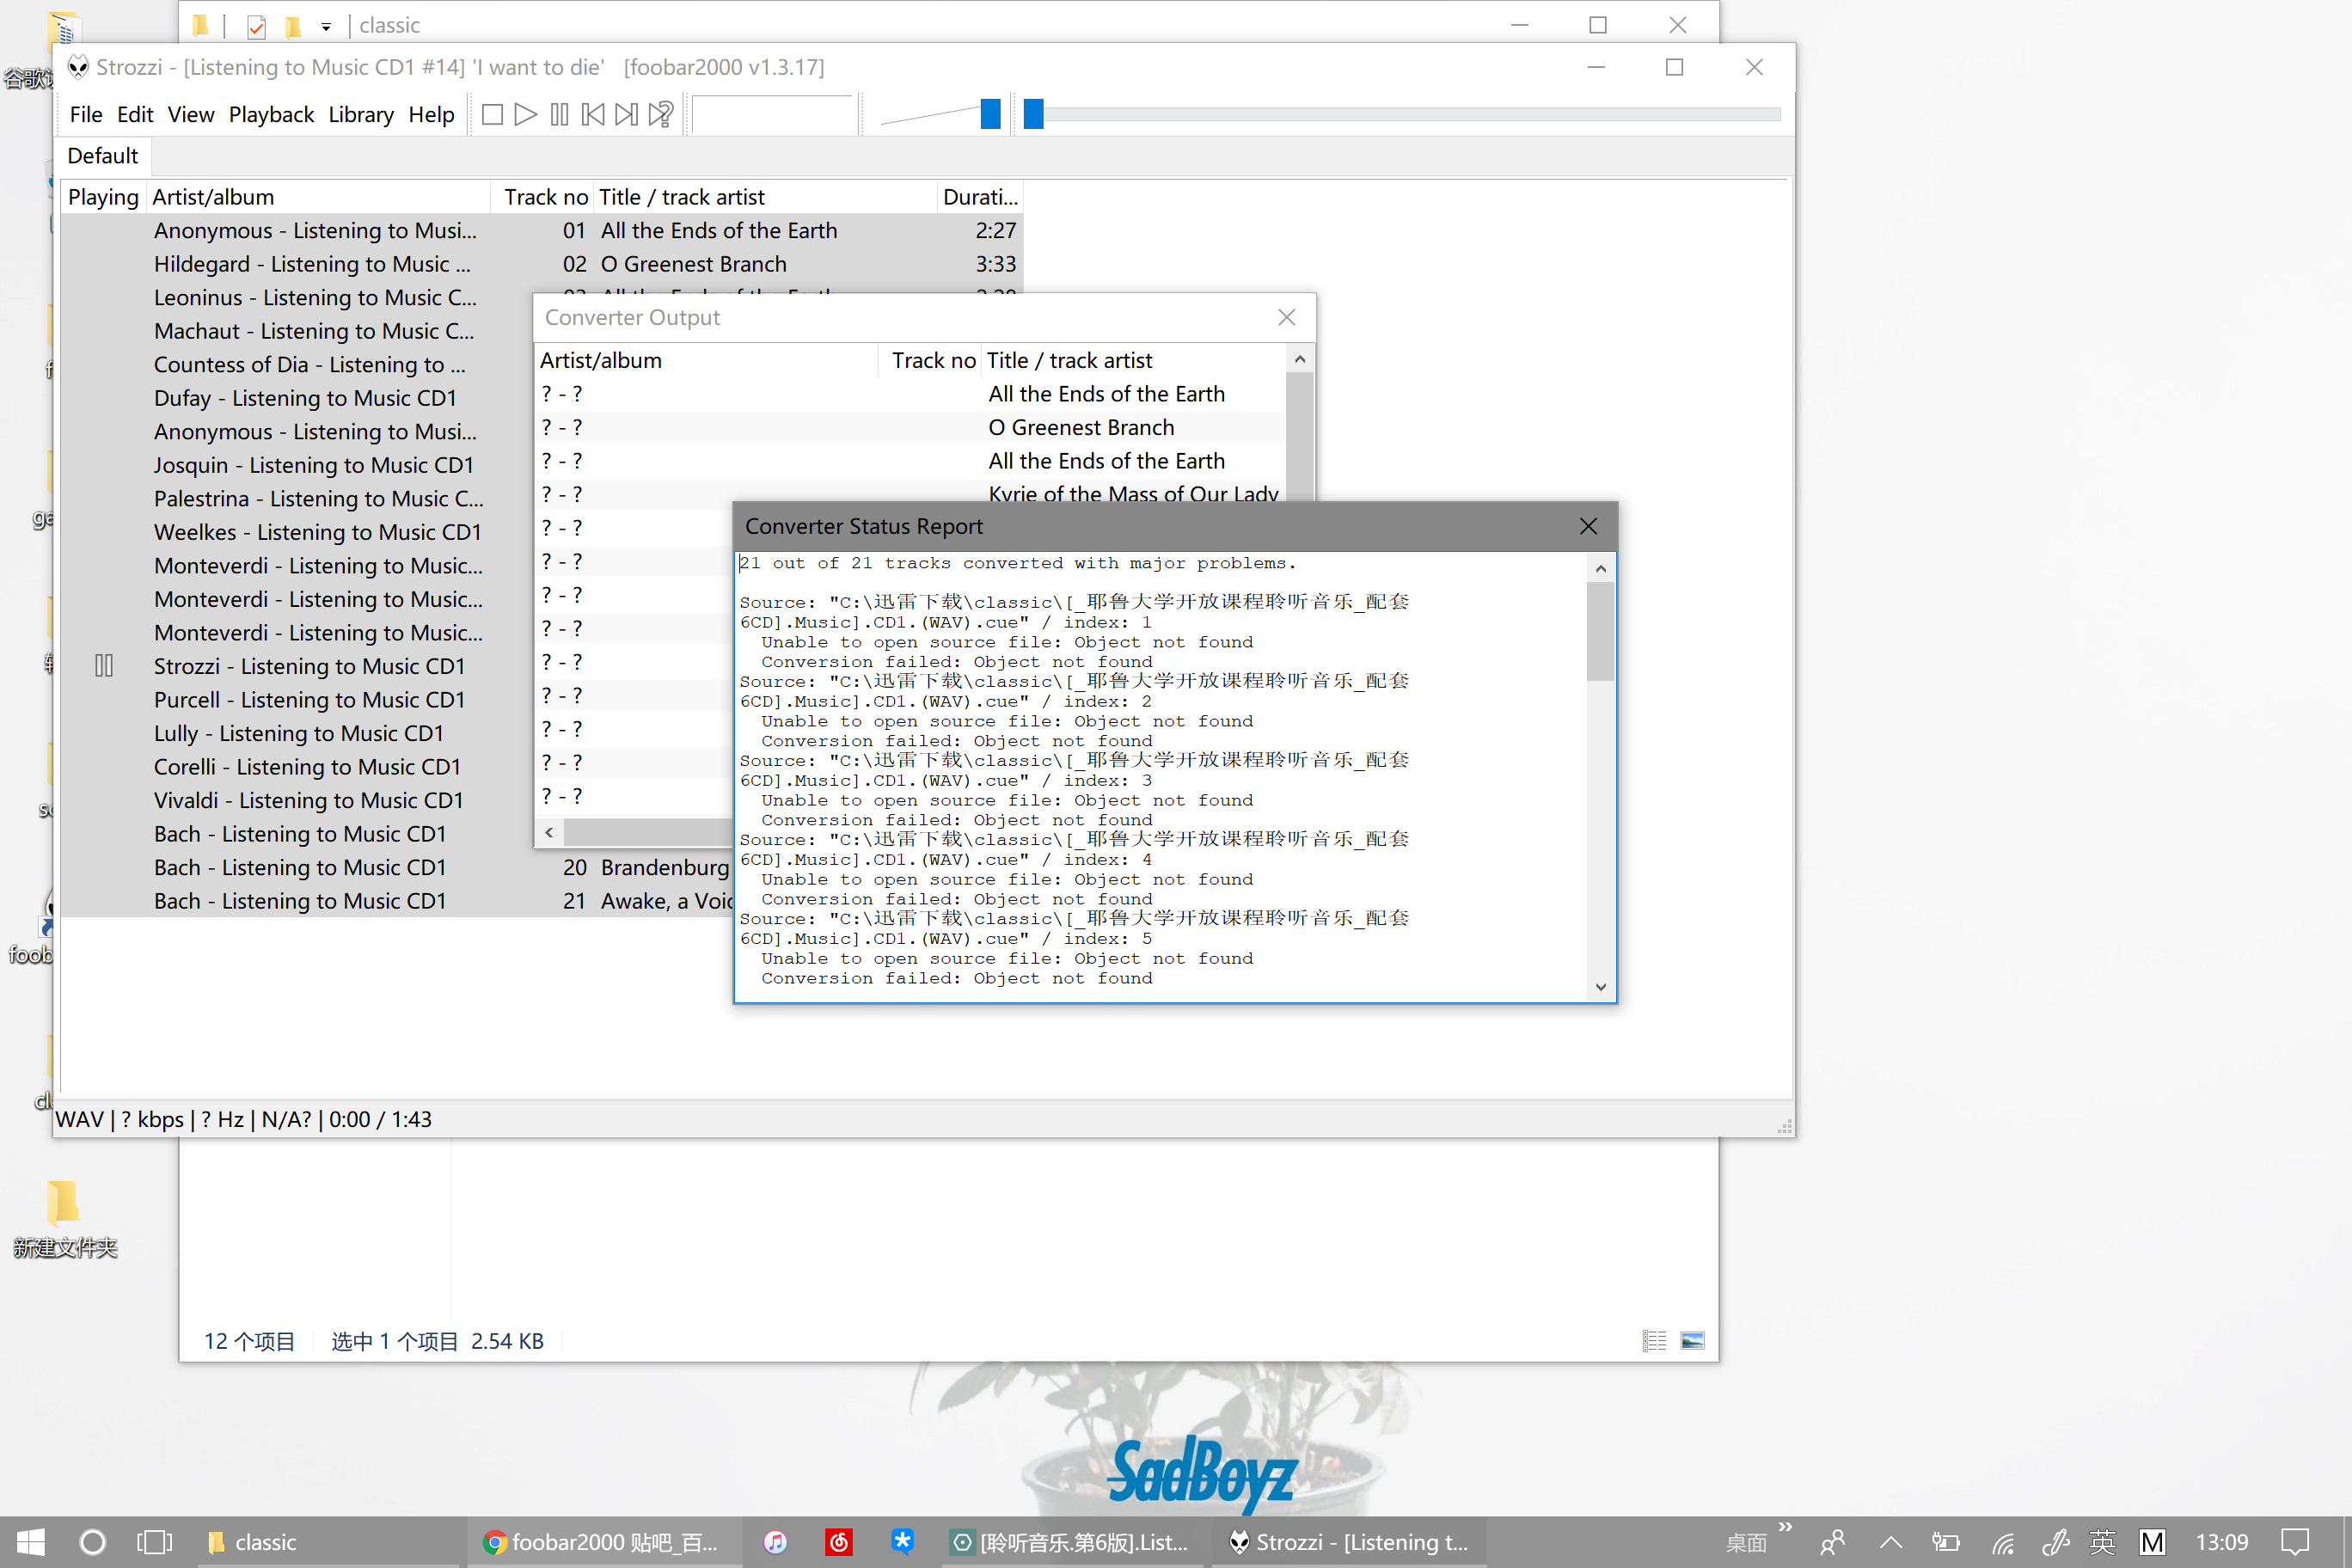Expand Explorer quick access toolbar dropdown
Image resolution: width=2352 pixels, height=1568 pixels.
tap(326, 26)
